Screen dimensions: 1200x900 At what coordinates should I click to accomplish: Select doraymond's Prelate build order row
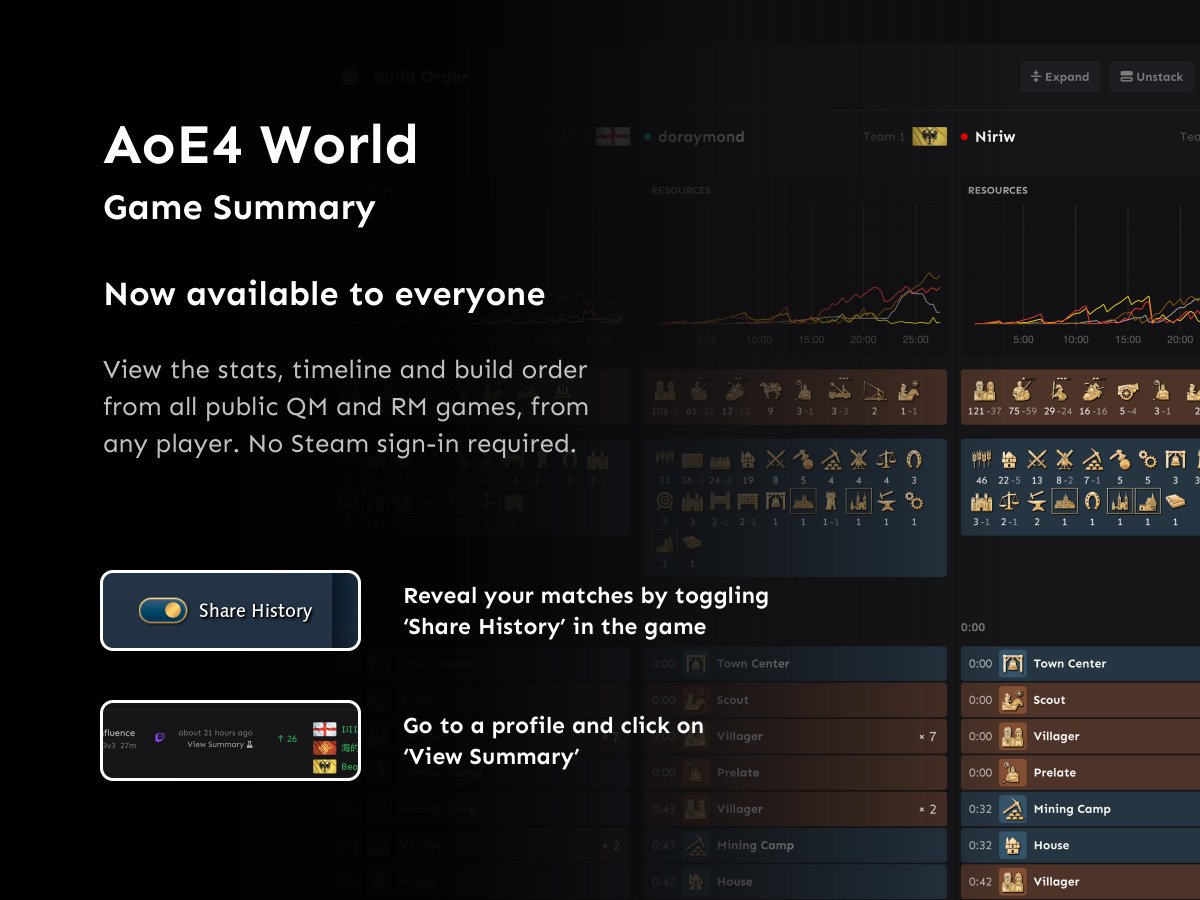click(x=795, y=772)
